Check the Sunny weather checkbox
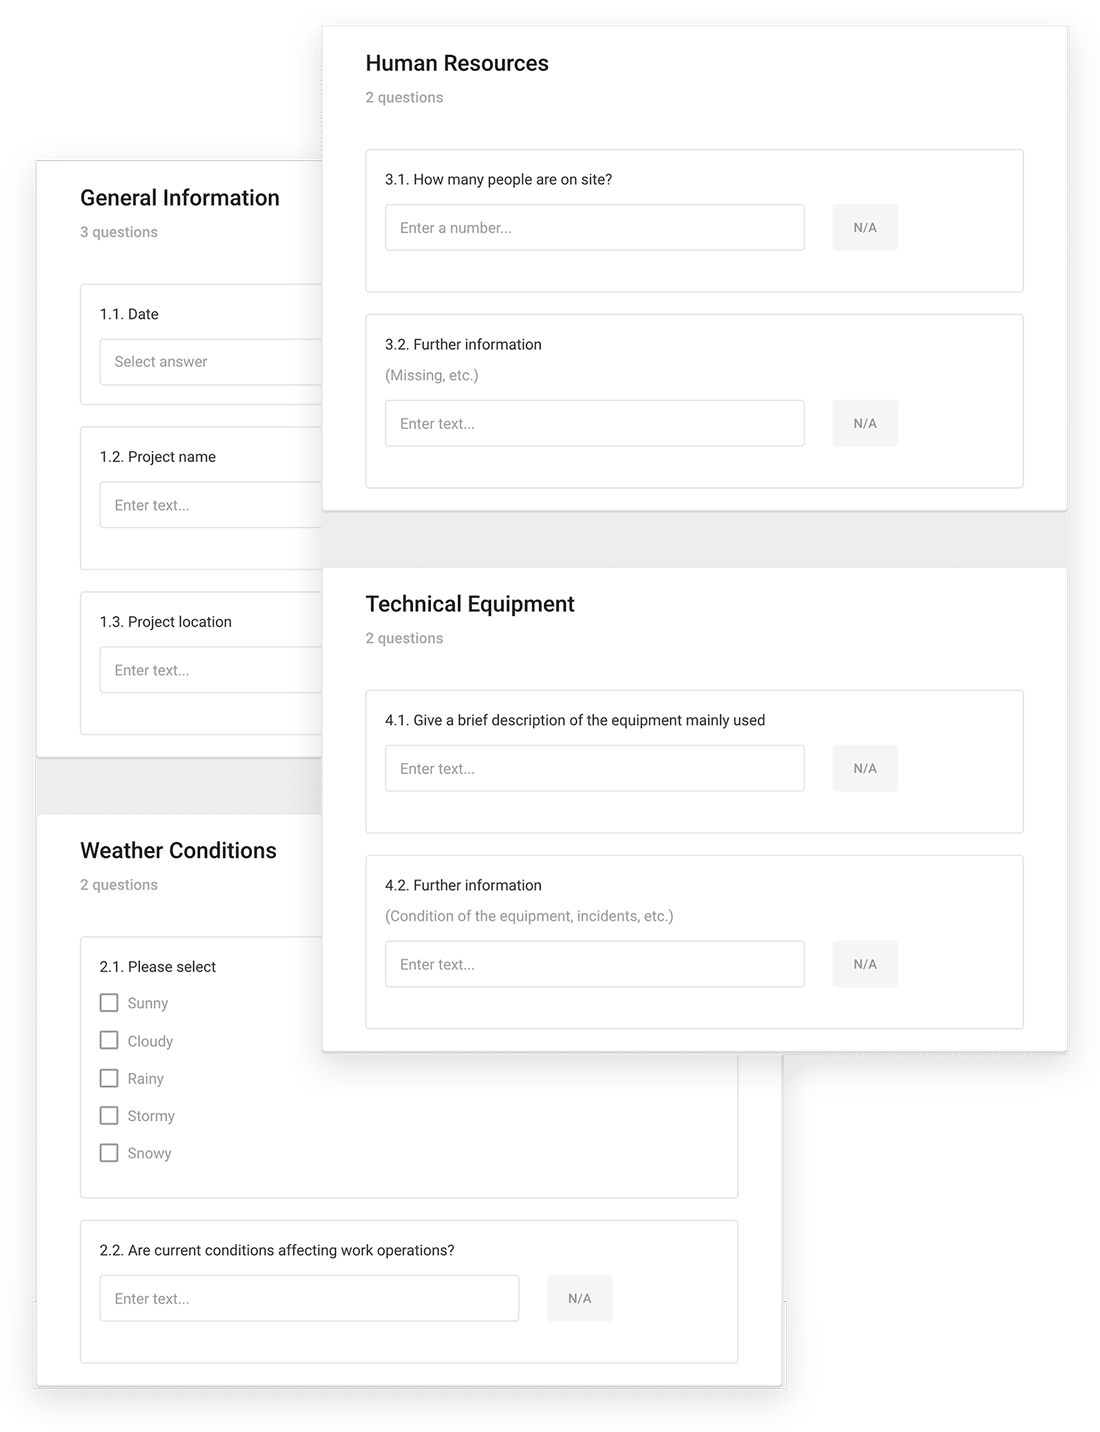 [x=109, y=1003]
